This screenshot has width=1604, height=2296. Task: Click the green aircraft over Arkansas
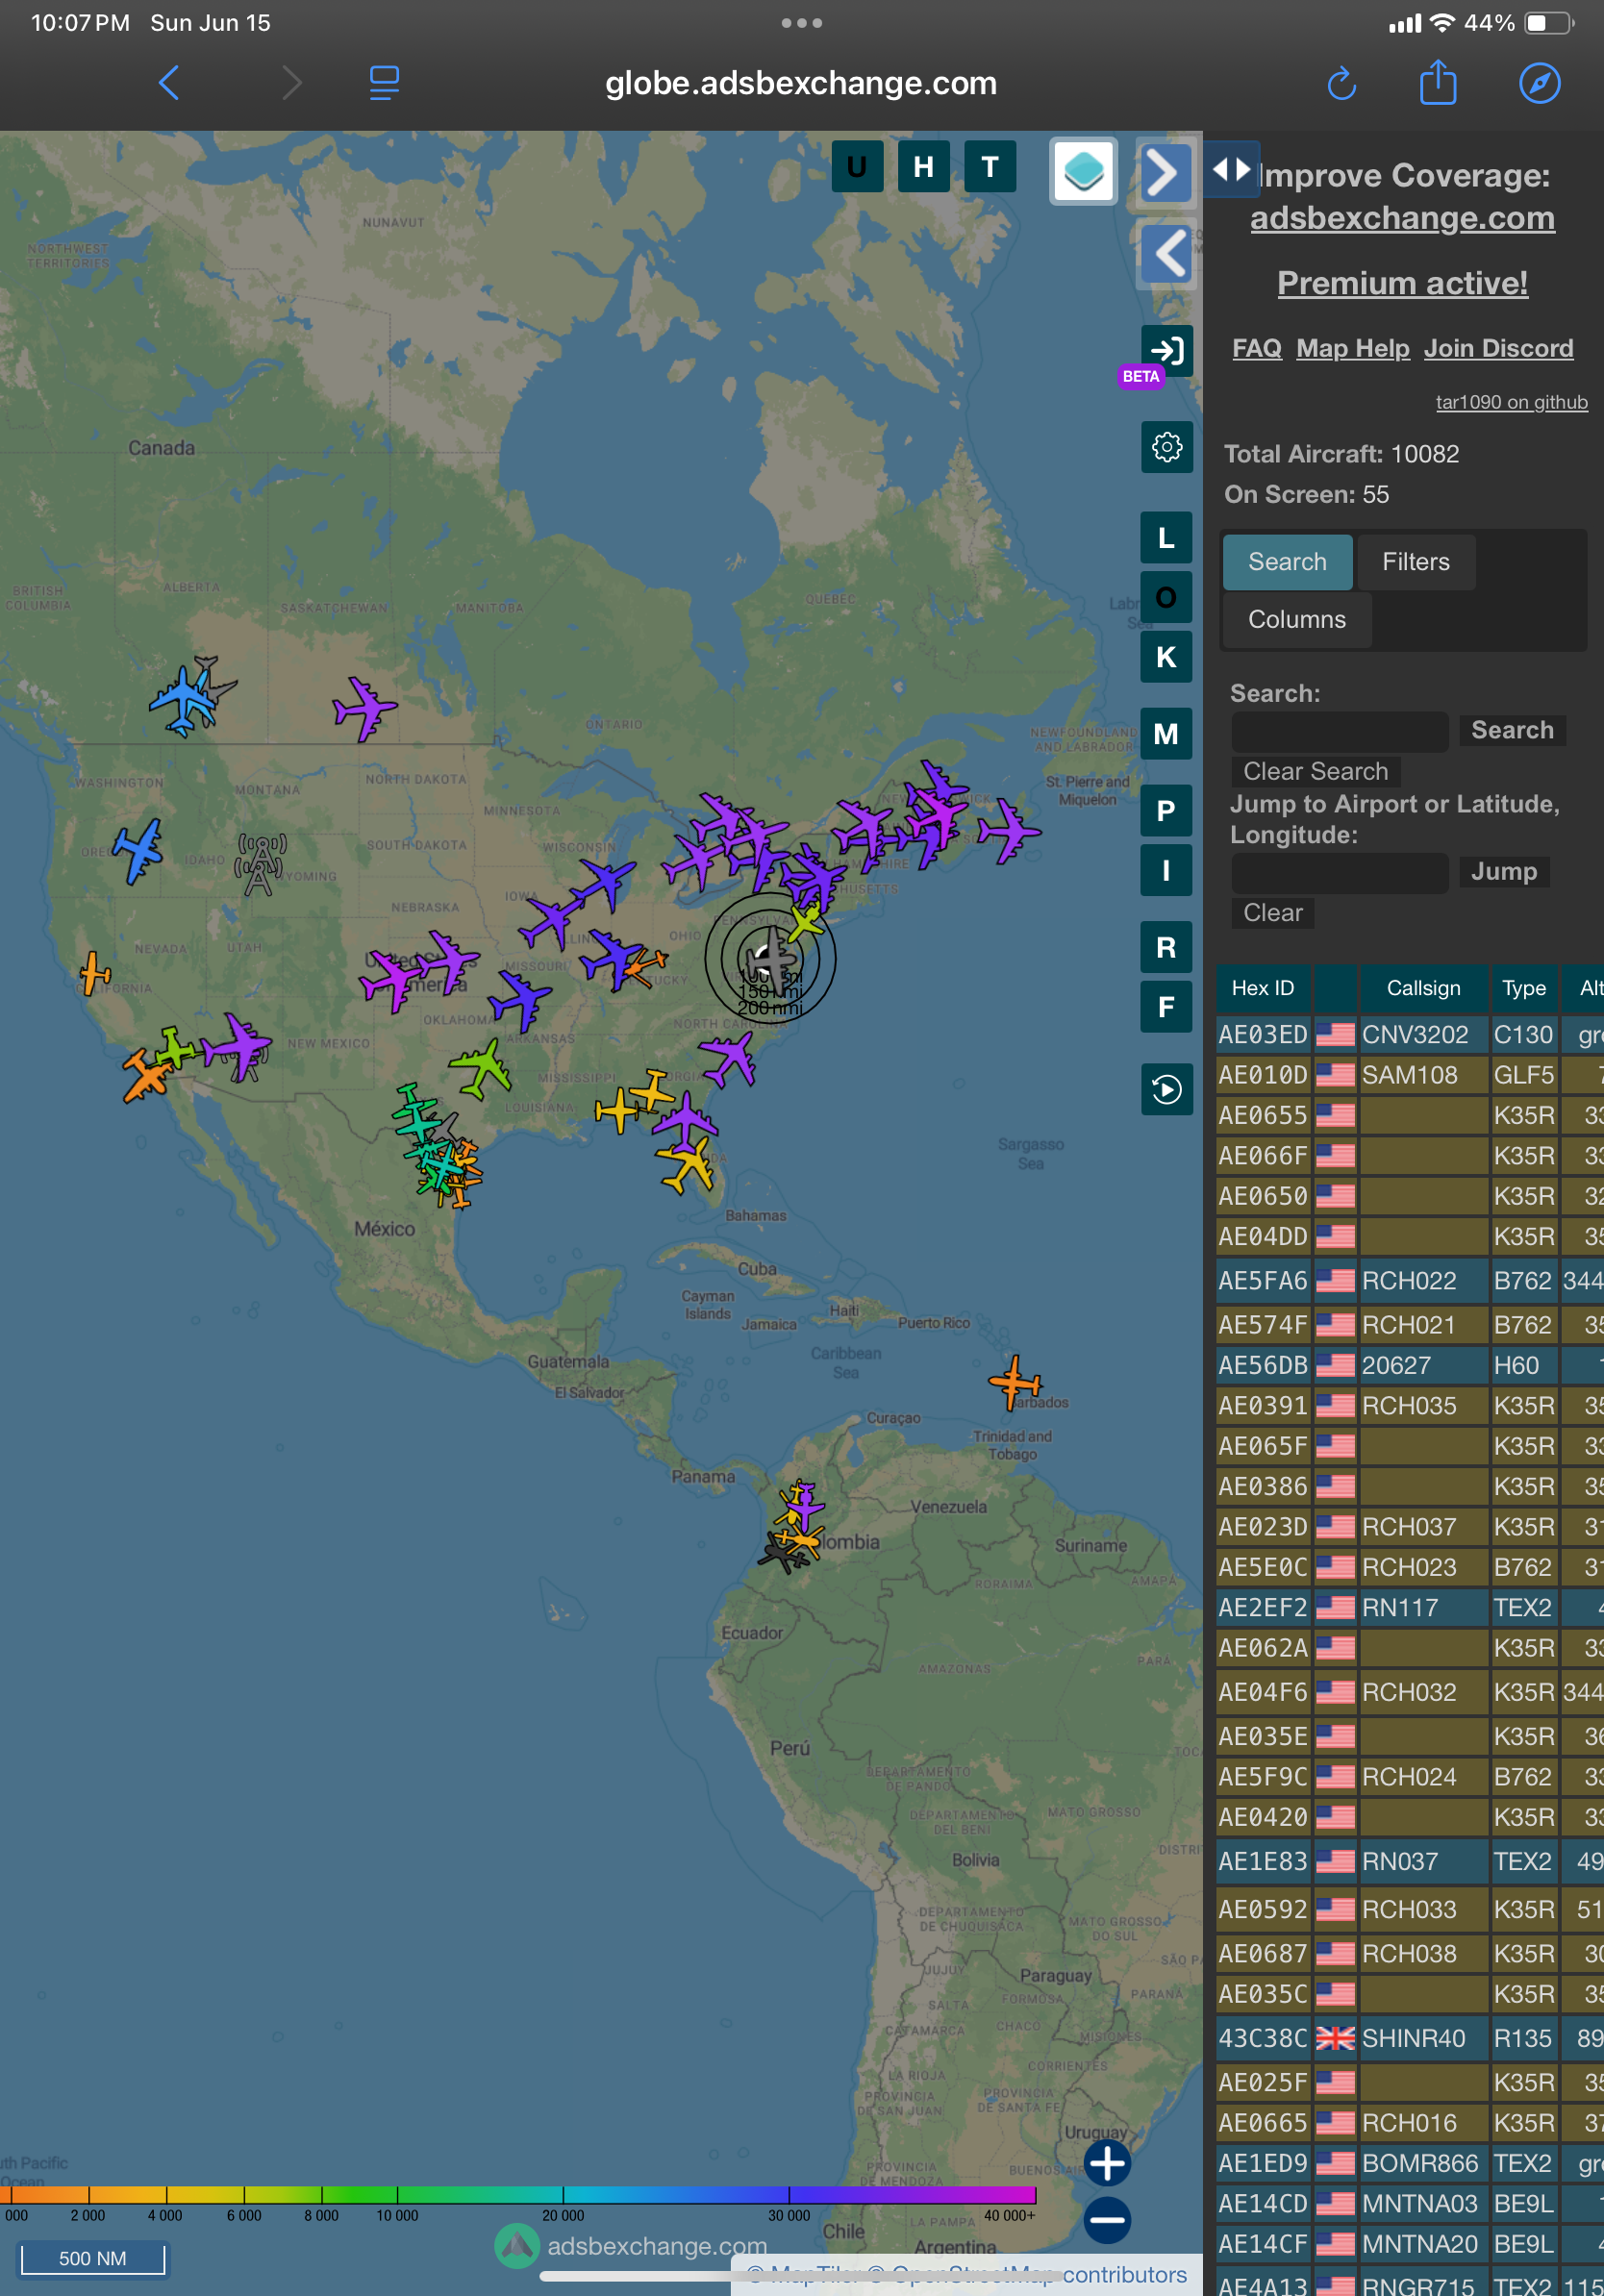point(482,1067)
